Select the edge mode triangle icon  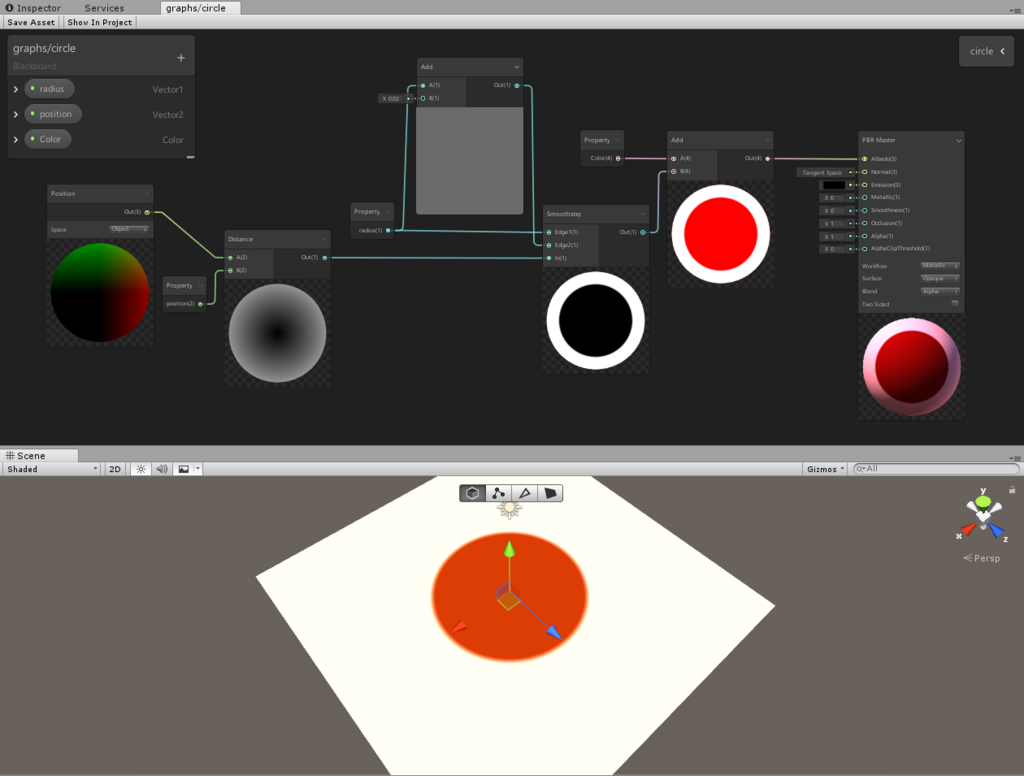click(x=524, y=493)
